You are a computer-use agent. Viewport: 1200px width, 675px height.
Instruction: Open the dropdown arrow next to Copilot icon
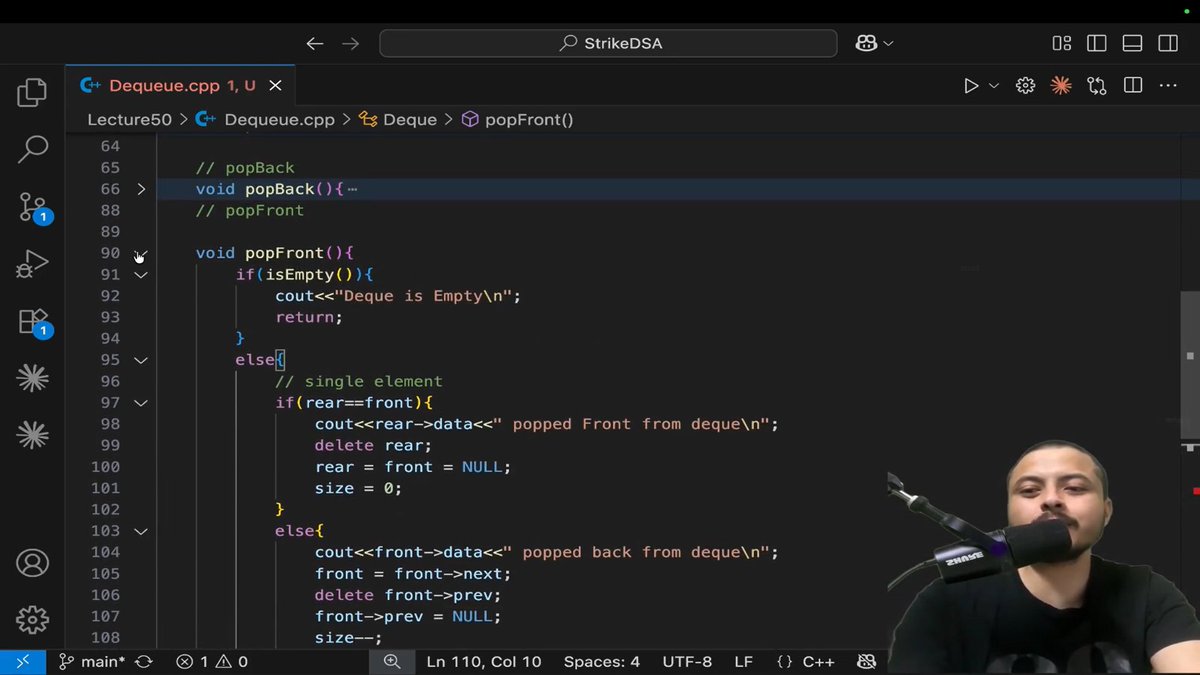pyautogui.click(x=888, y=43)
